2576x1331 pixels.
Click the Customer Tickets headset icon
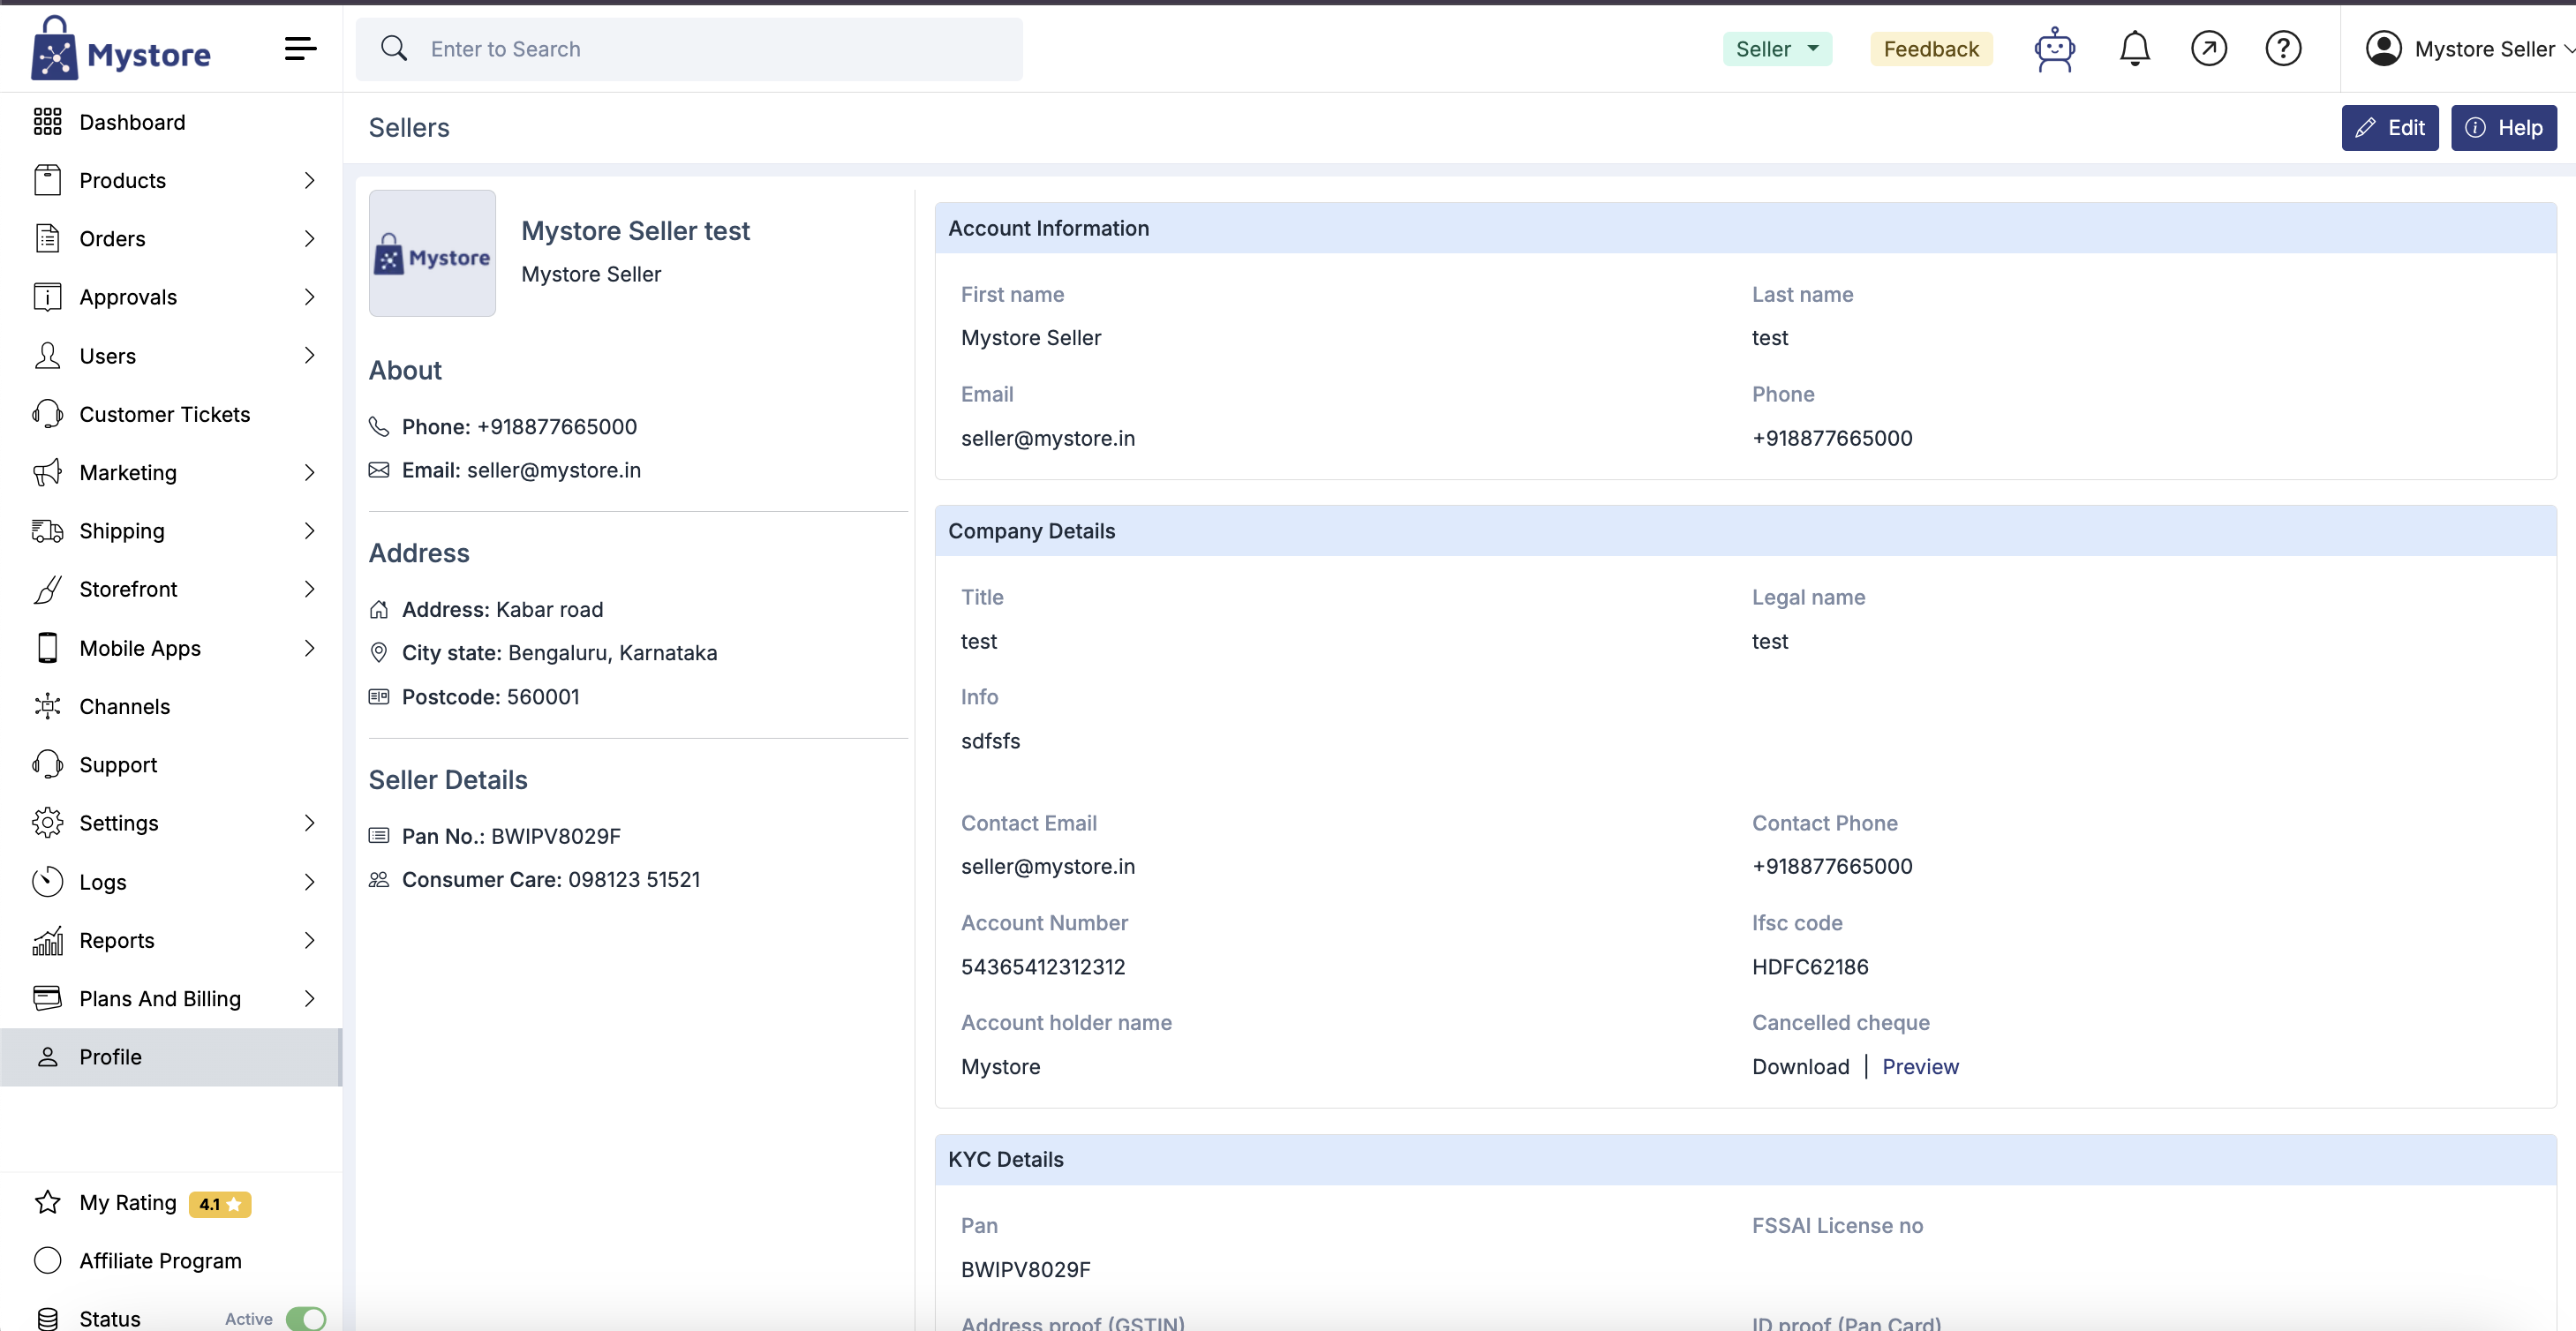coord(47,414)
